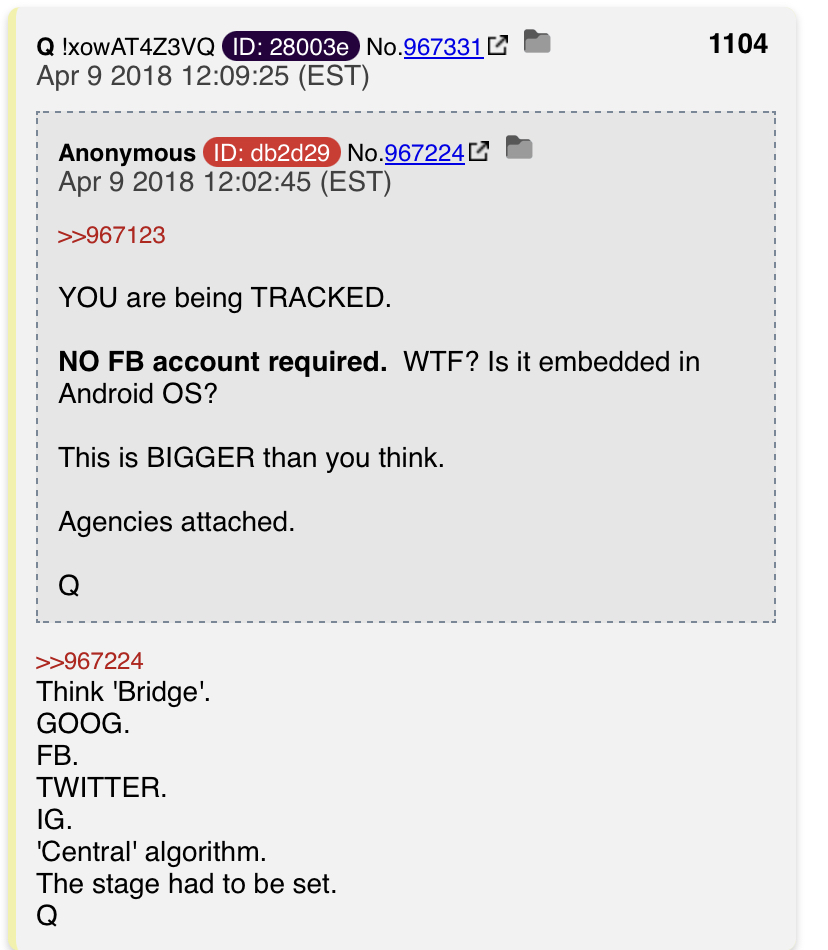
Task: Click the bold 'NO FB account required.' text
Action: 223,362
